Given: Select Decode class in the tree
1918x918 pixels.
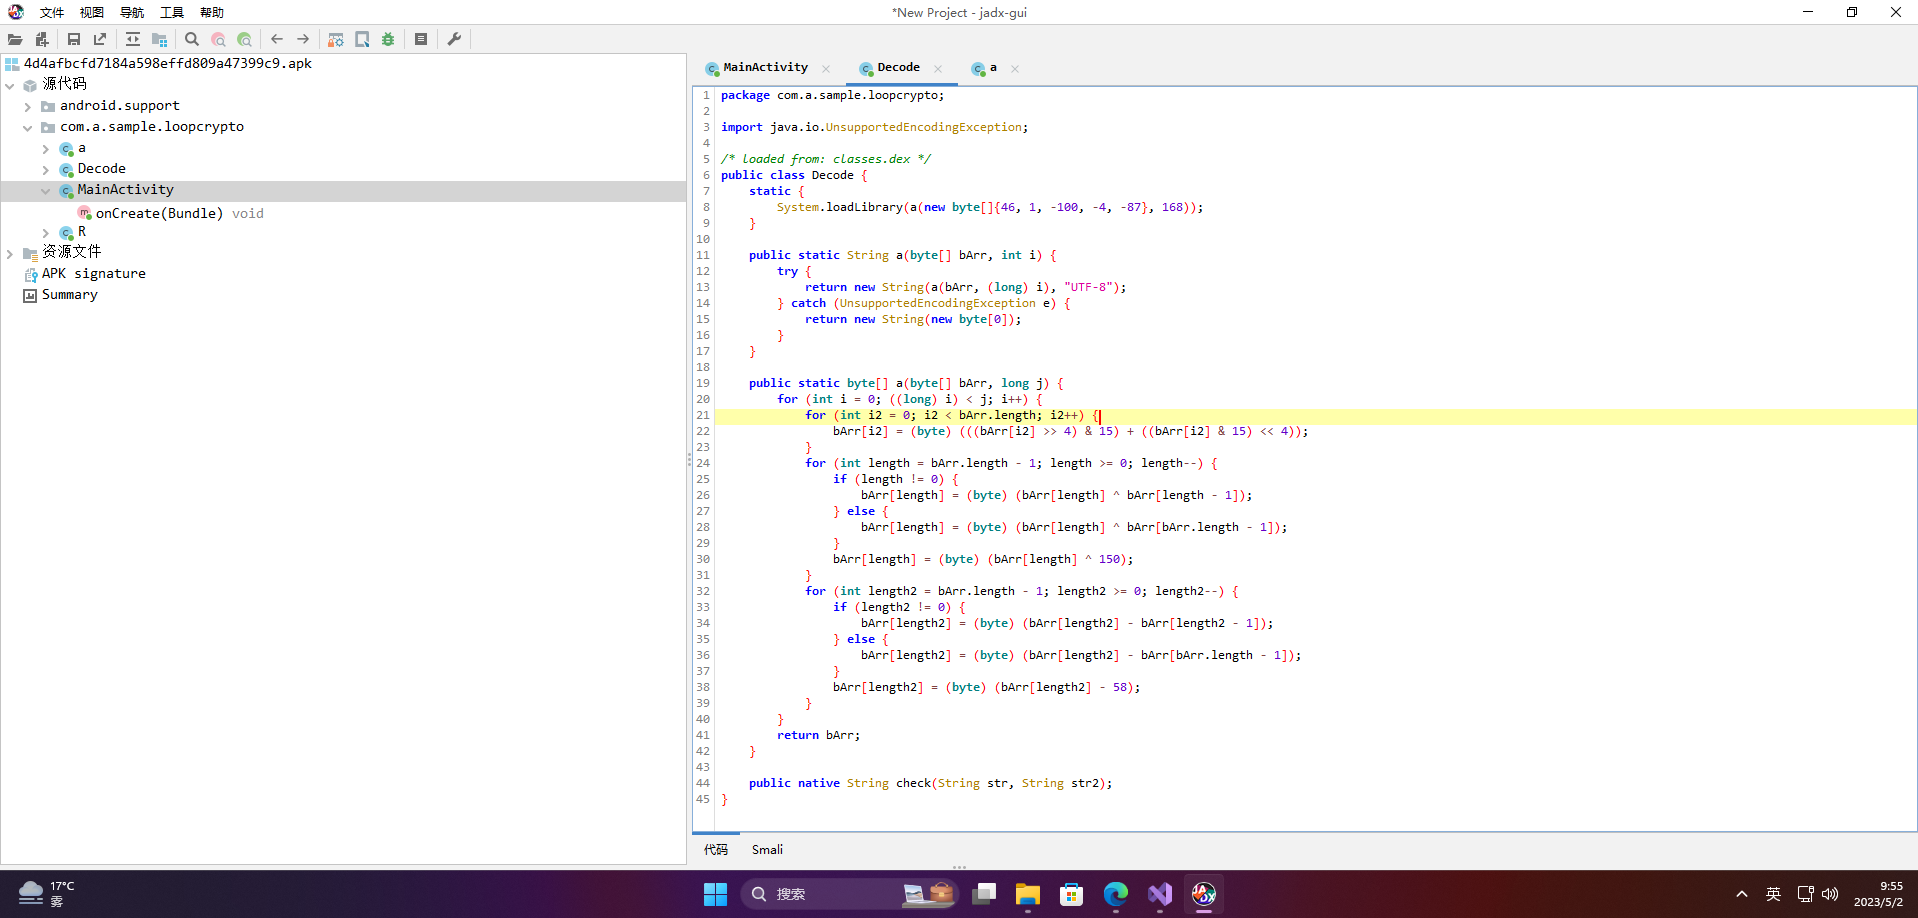Looking at the screenshot, I should (102, 169).
